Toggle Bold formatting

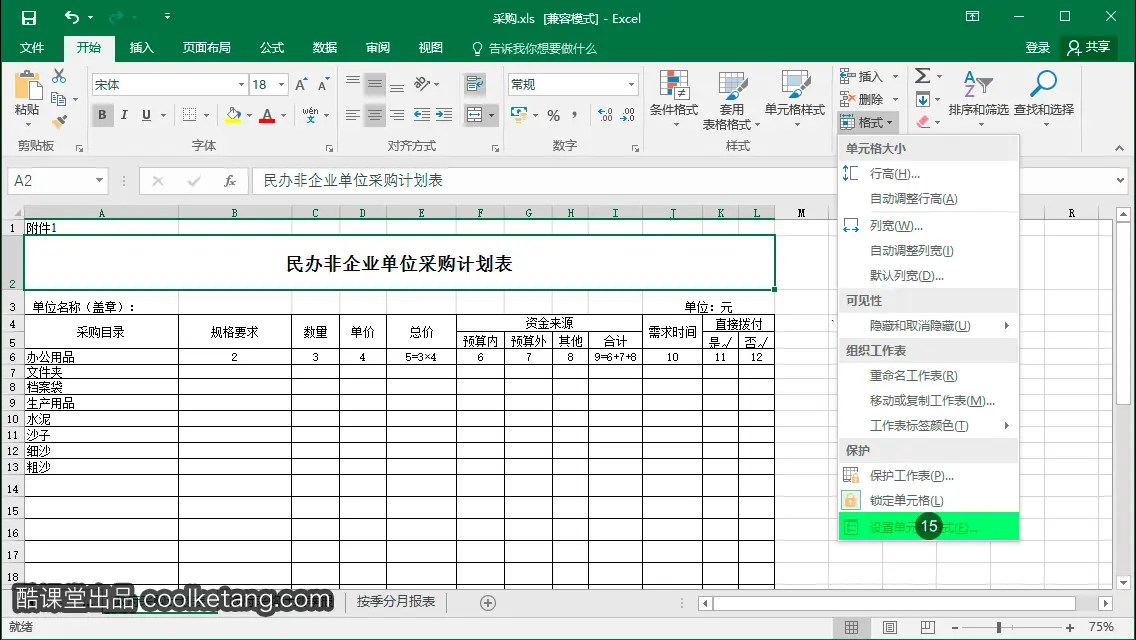coord(102,115)
